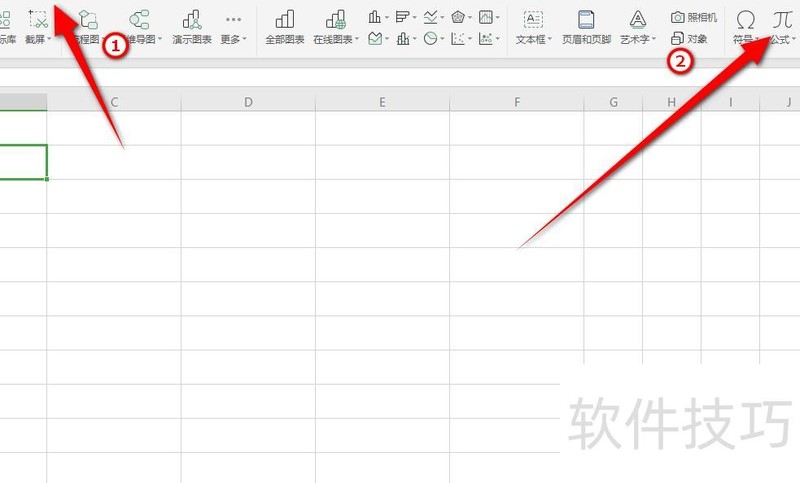
Task: Open the mind map (思维导图) icon
Action: tap(139, 20)
